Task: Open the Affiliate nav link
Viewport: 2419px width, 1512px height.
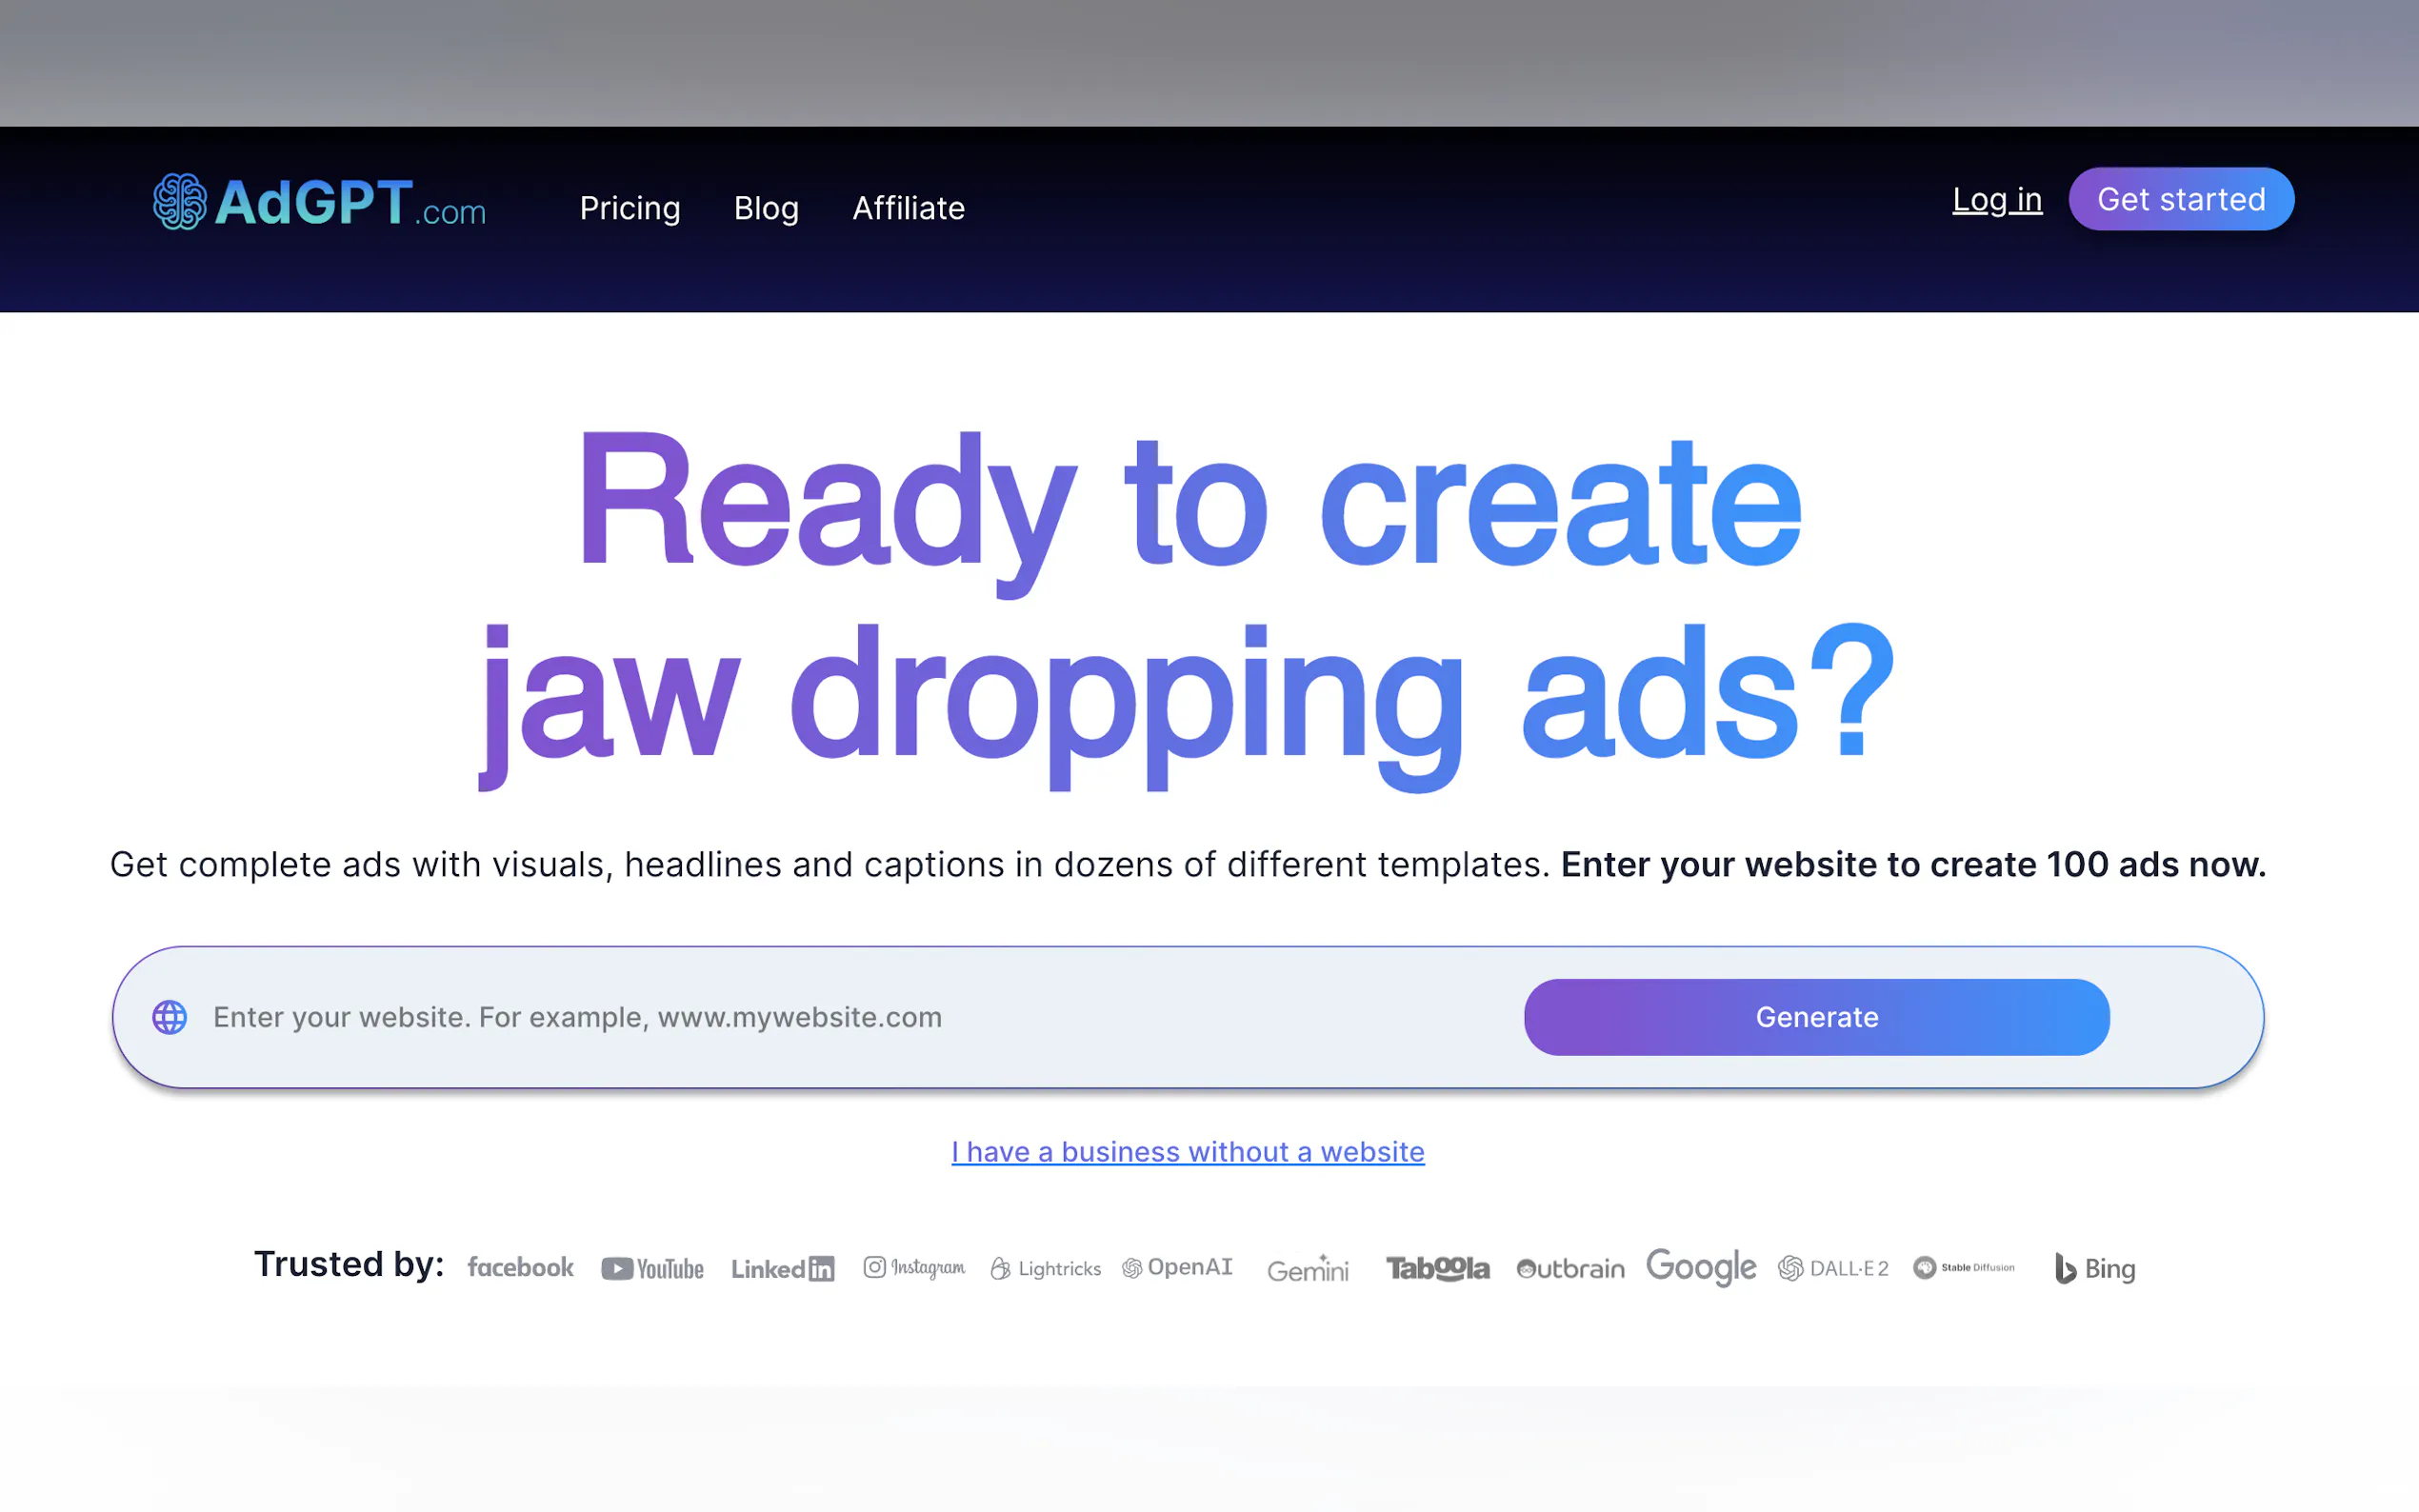Action: coord(908,208)
